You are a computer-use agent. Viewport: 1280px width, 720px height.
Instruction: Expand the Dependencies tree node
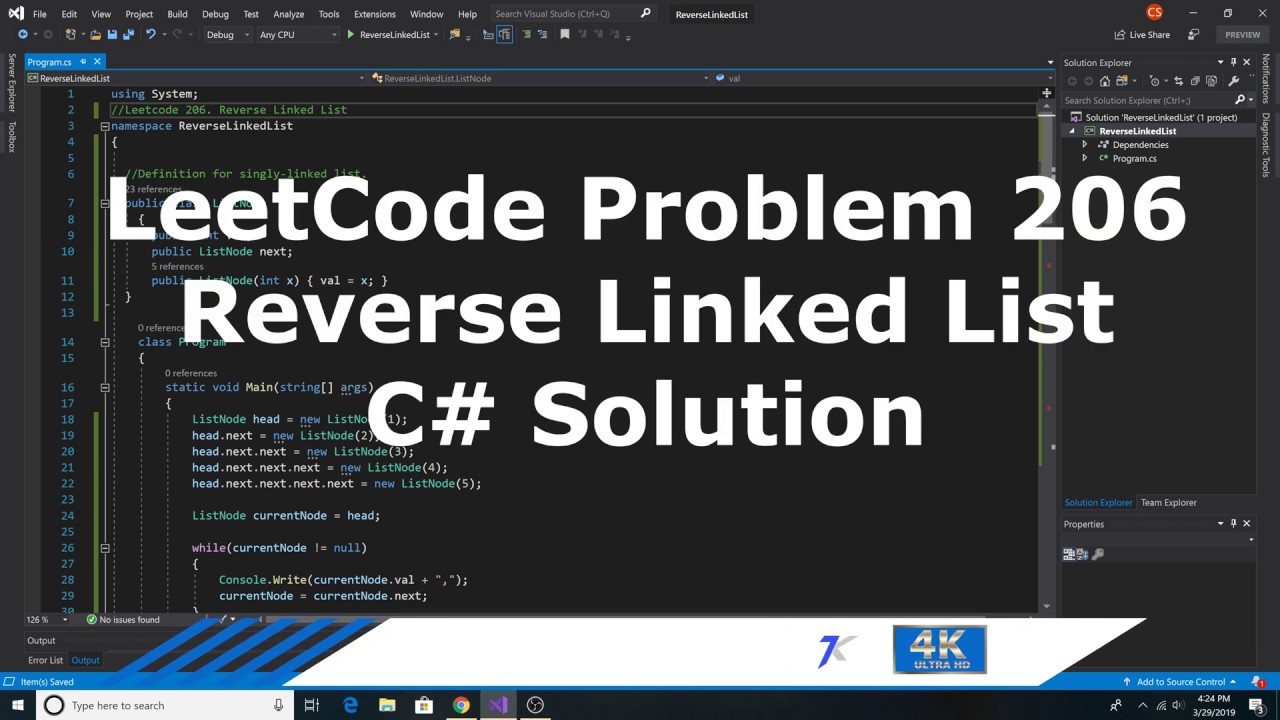(1084, 144)
